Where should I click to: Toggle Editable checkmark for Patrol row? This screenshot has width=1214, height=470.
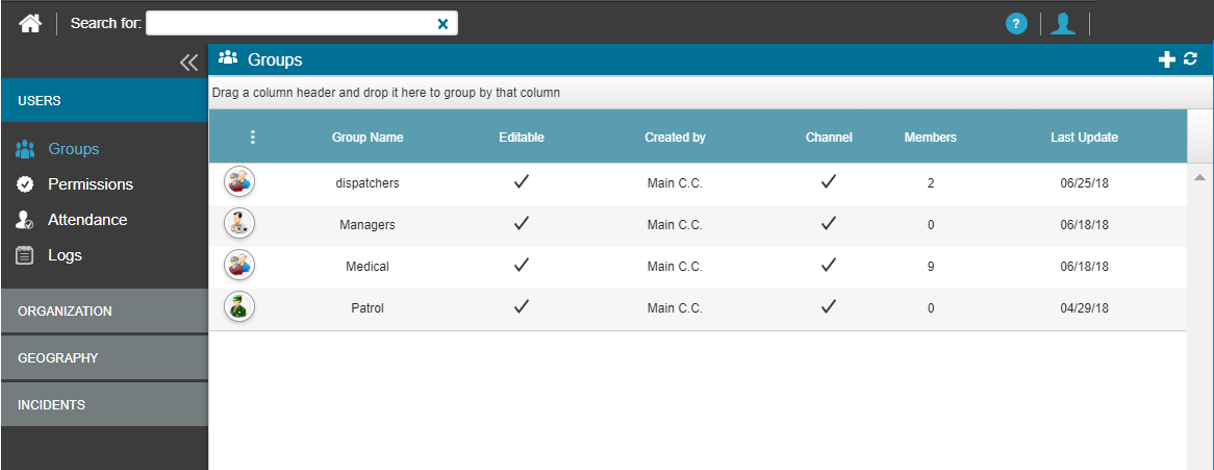point(521,307)
